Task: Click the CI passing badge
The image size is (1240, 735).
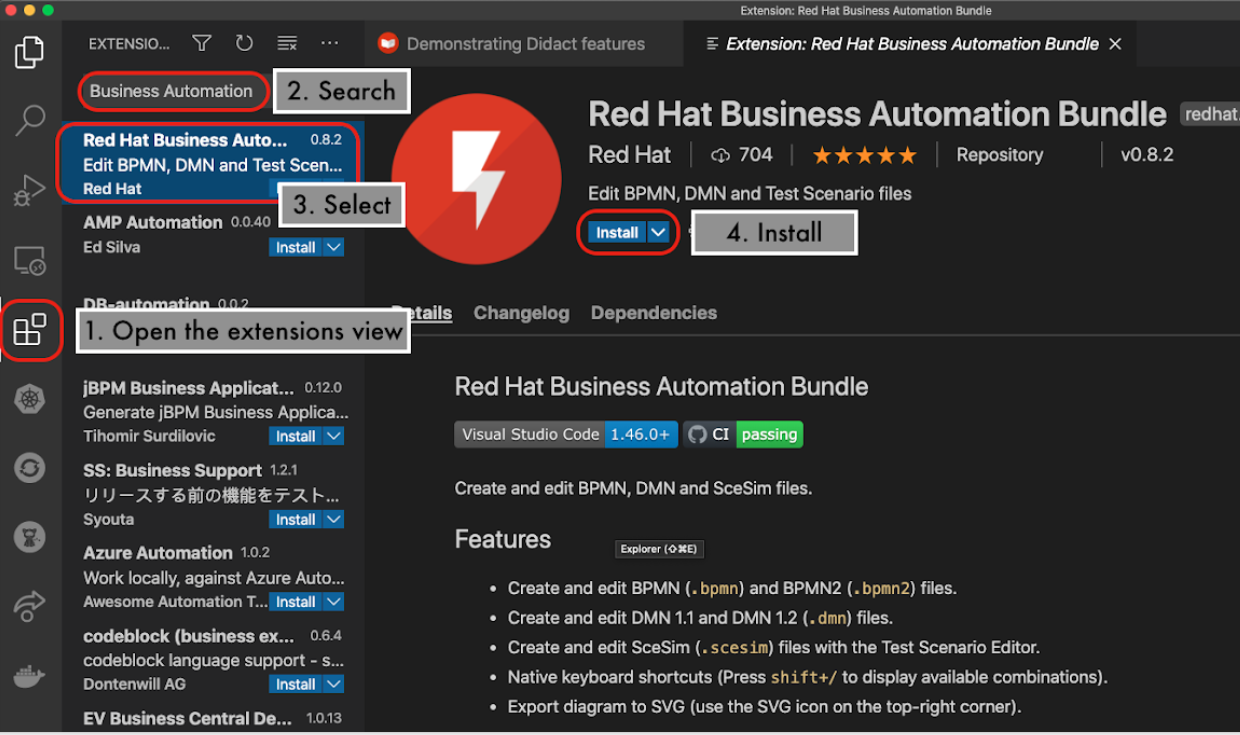Action: [743, 434]
